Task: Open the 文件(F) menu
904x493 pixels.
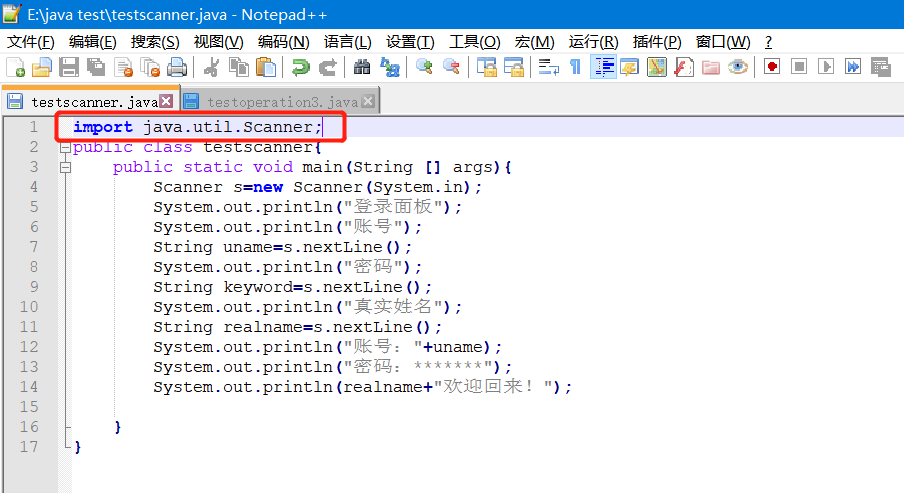Action: [31, 42]
